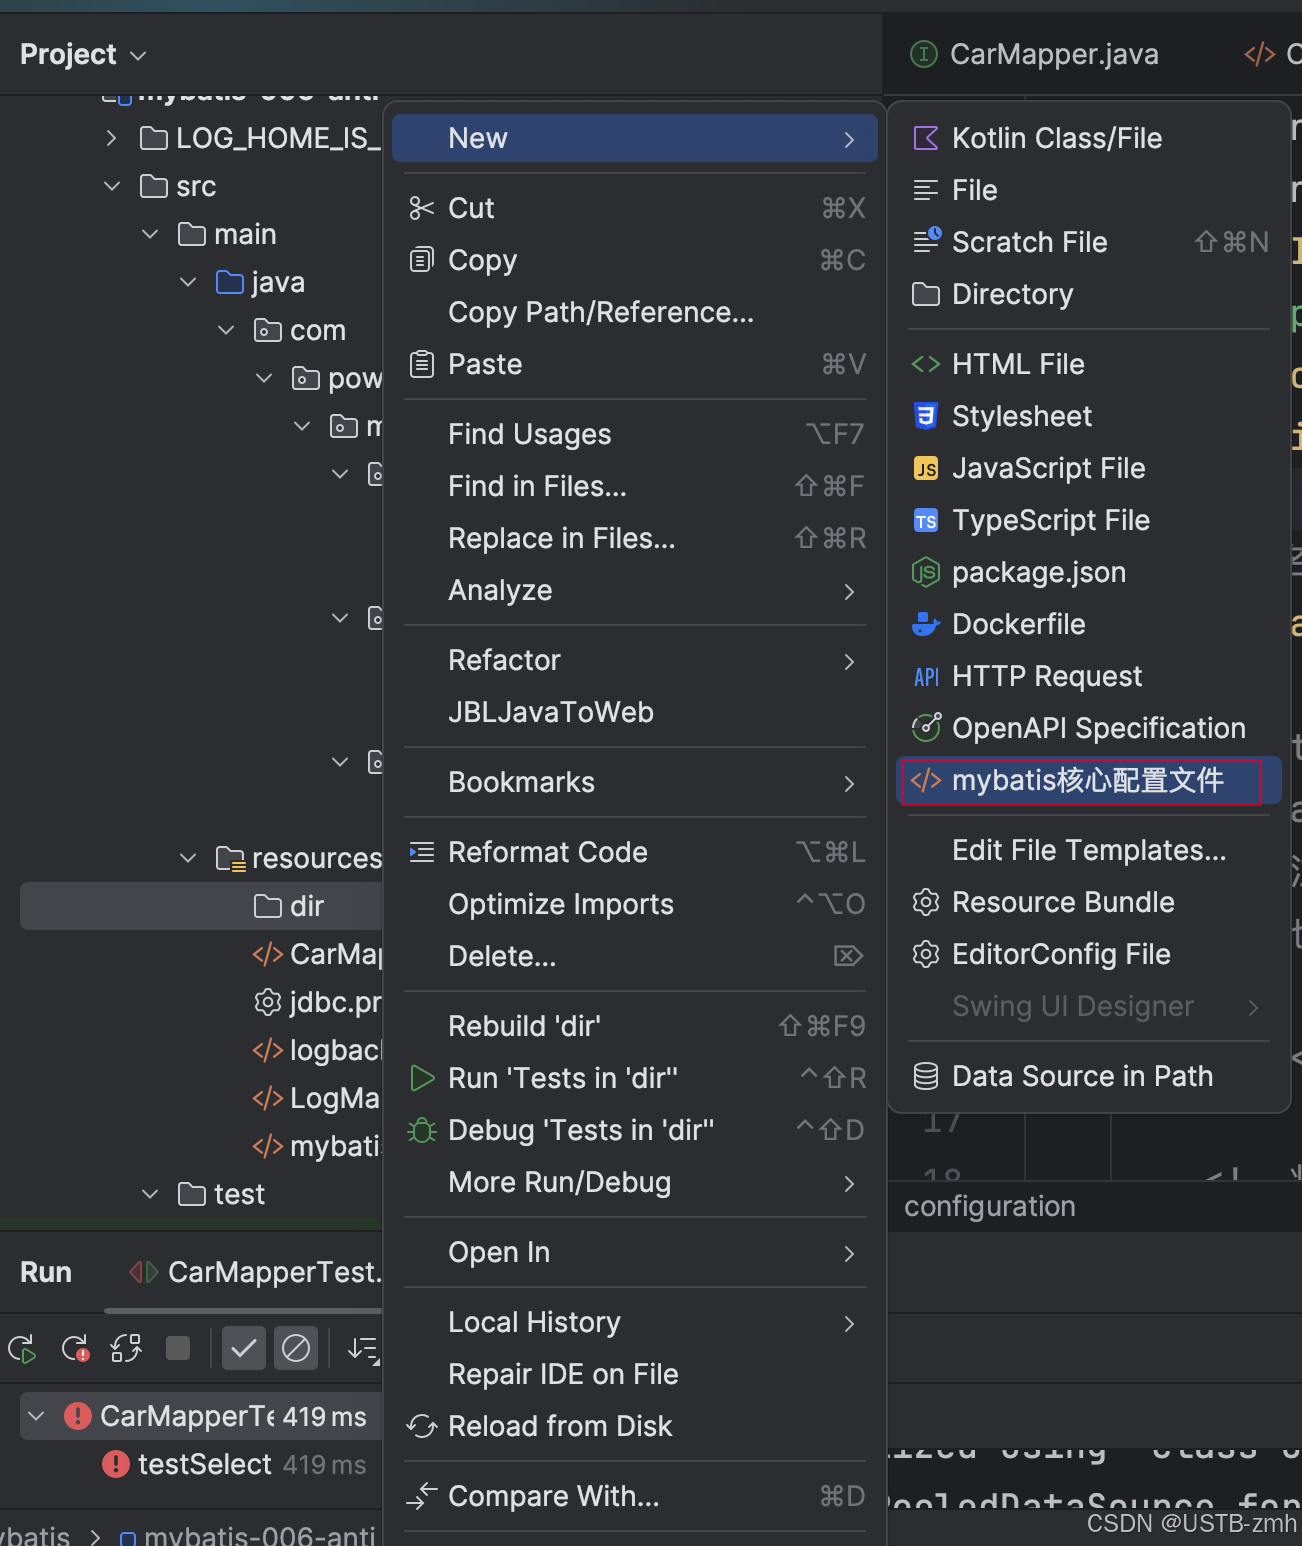
Task: Click the Rerun tests icon in Run panel
Action: [22, 1349]
